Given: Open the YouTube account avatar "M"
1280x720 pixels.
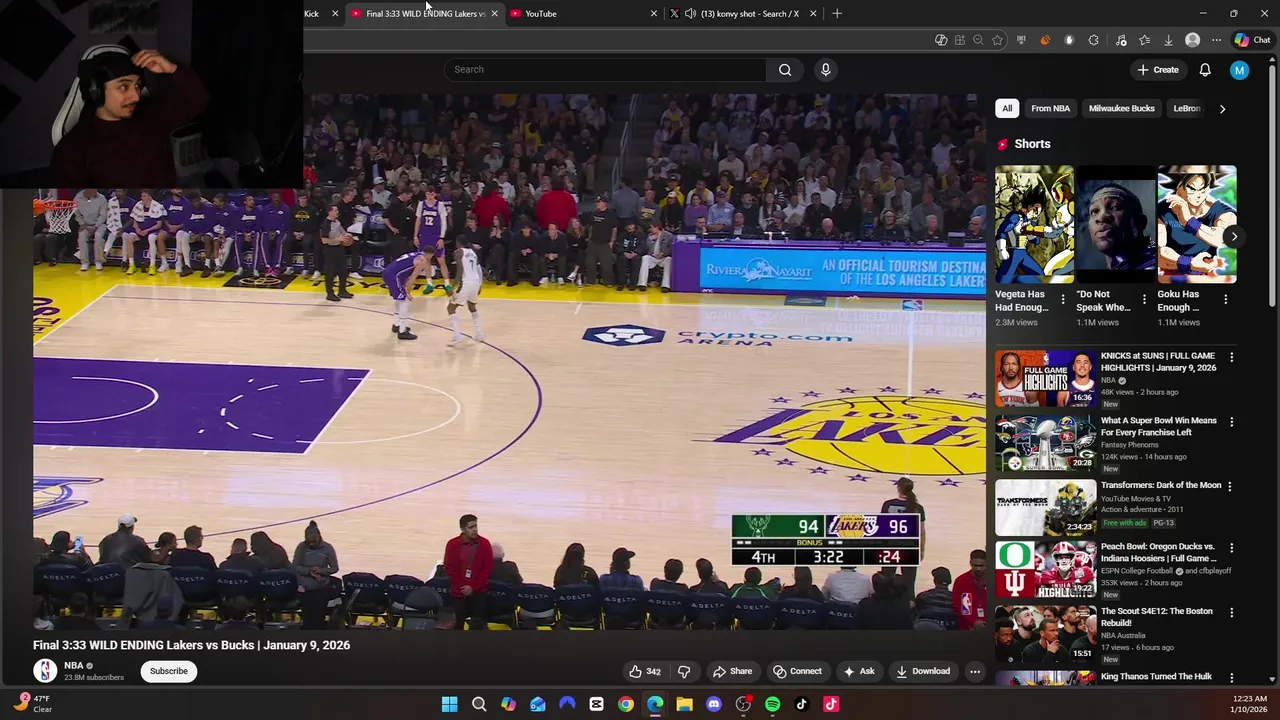Looking at the screenshot, I should (1239, 69).
